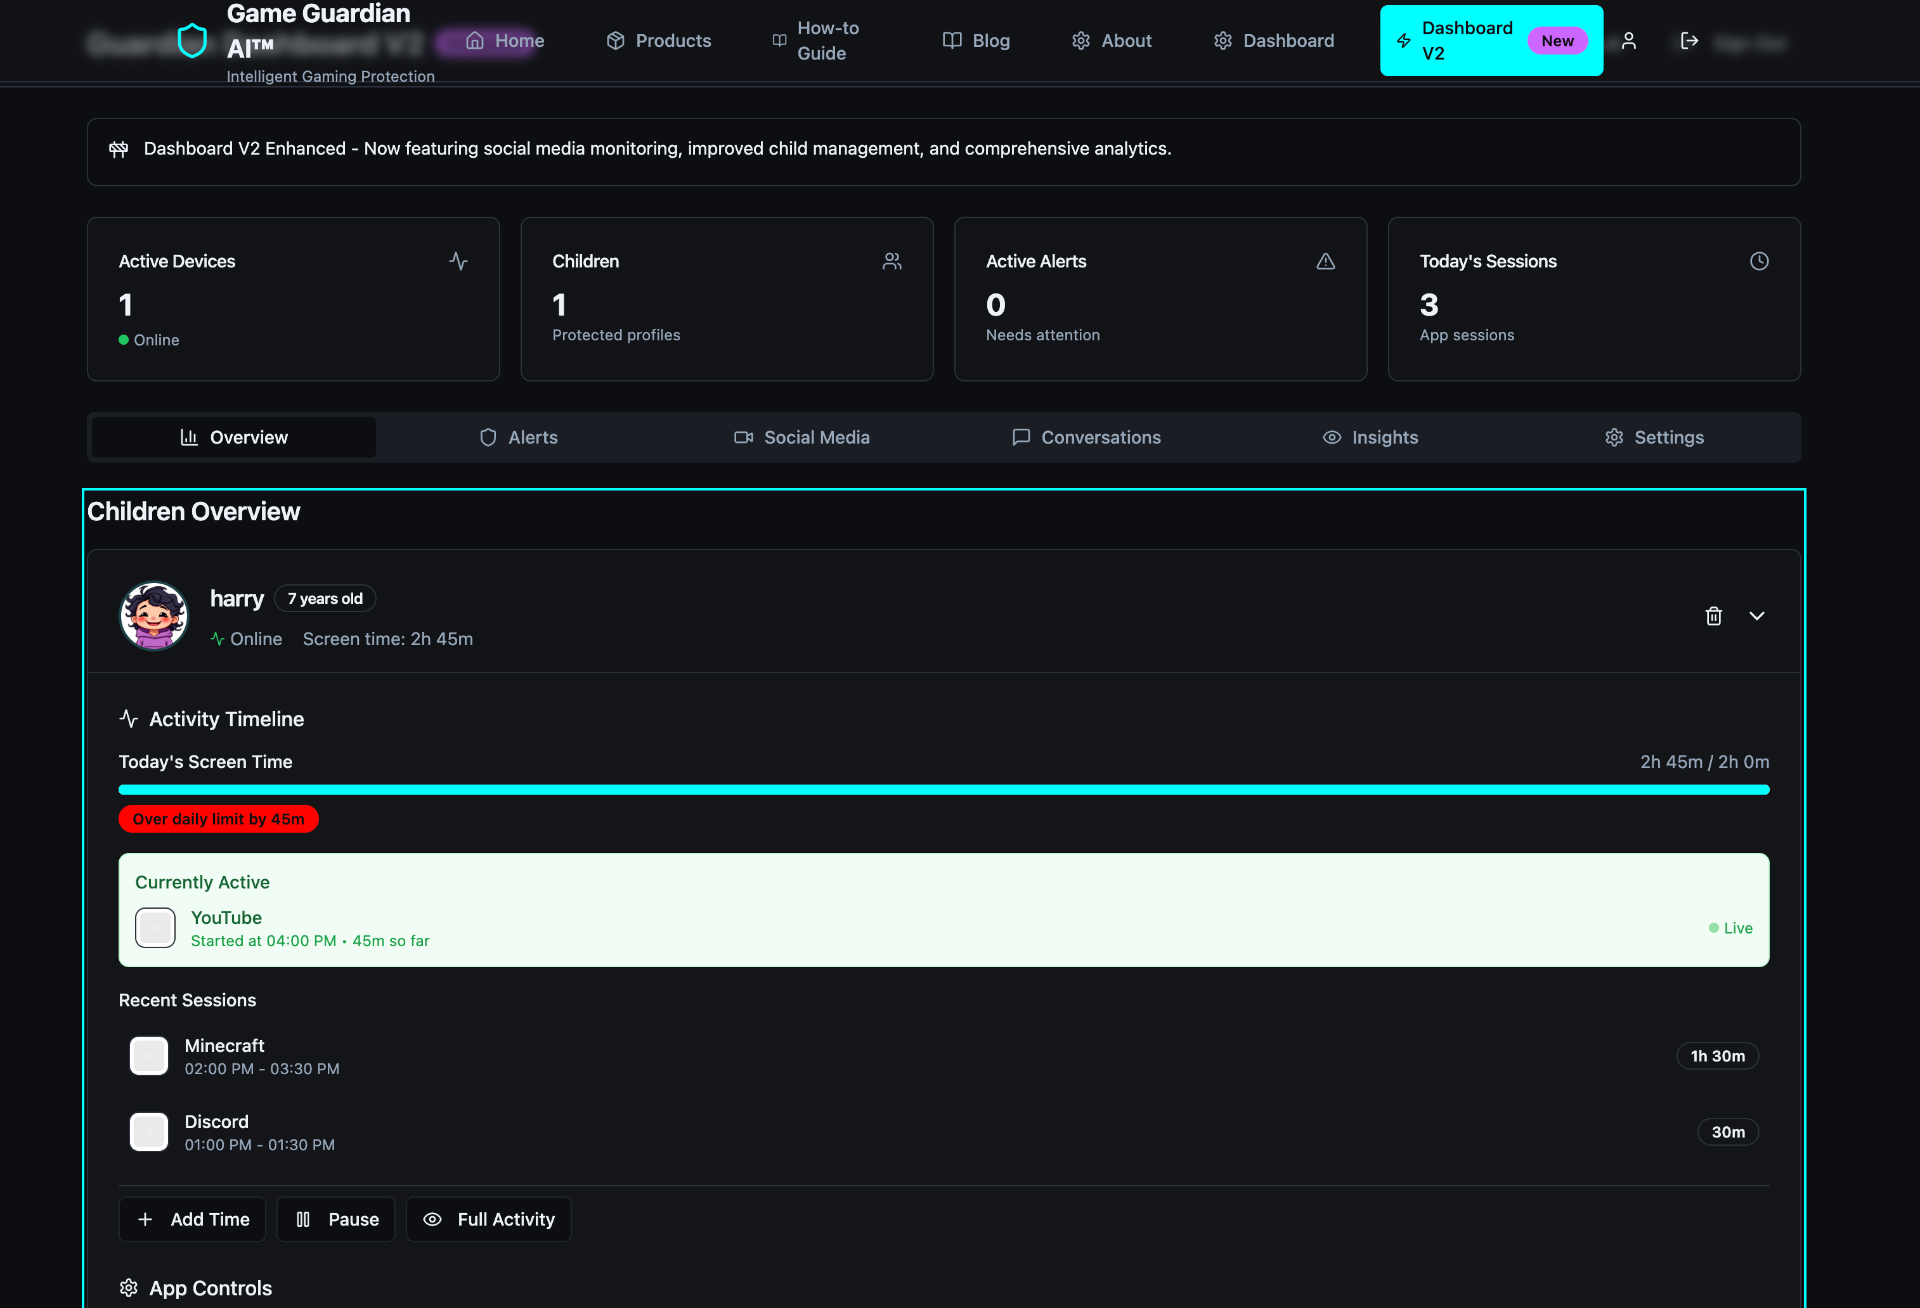Click the Game Guardian shield logo
Viewport: 1920px width, 1308px height.
pyautogui.click(x=192, y=41)
